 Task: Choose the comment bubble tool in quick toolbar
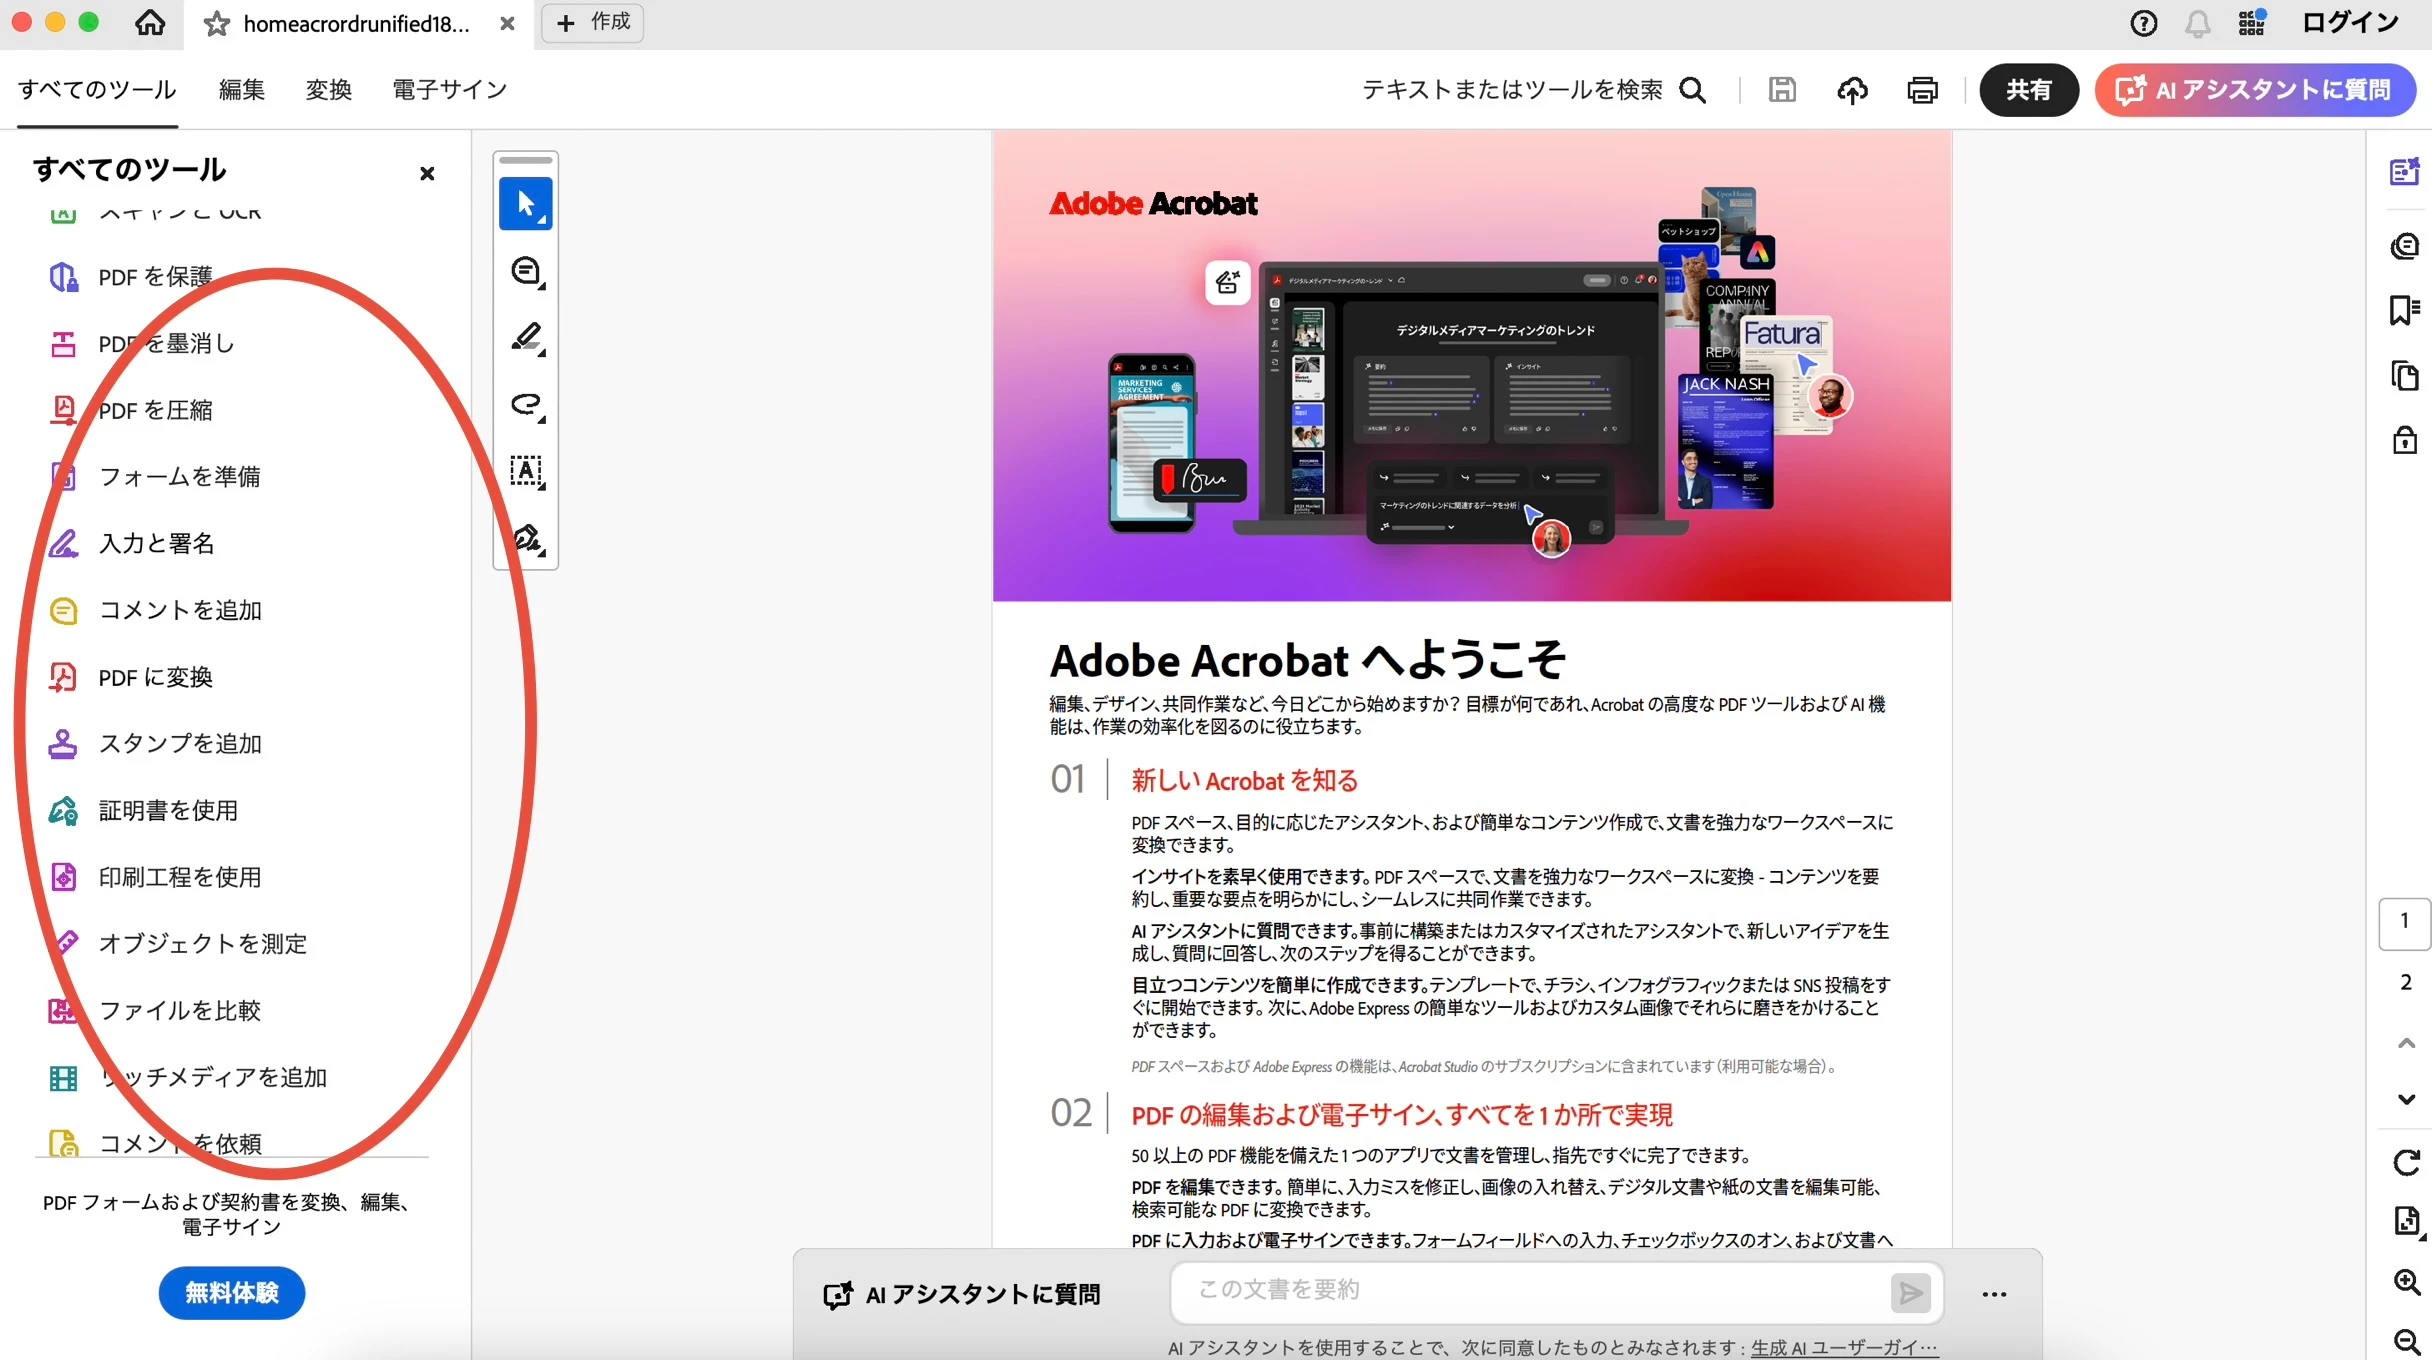[x=525, y=271]
